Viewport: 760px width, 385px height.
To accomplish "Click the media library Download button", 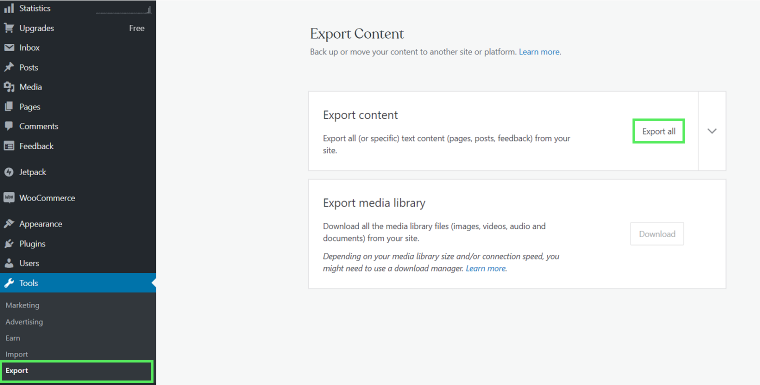I will tap(657, 234).
